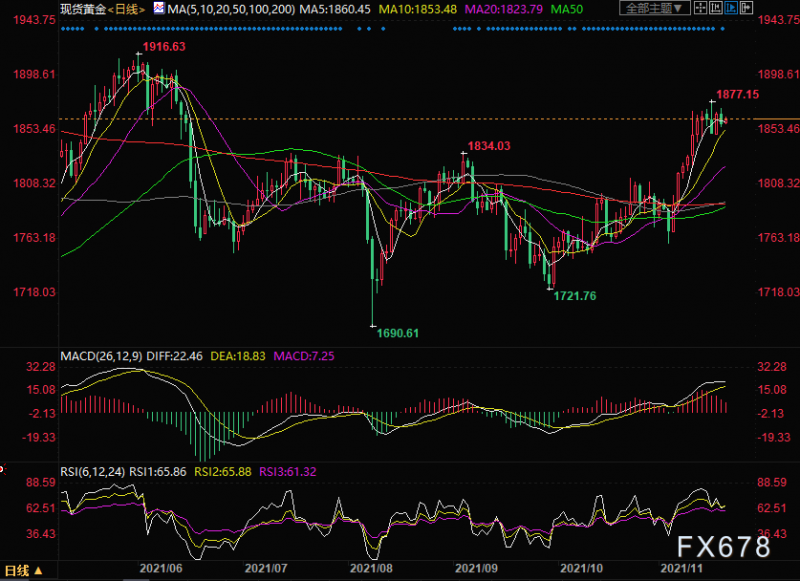Click the 1690.61 low price marker
This screenshot has height=581, width=800.
[397, 334]
